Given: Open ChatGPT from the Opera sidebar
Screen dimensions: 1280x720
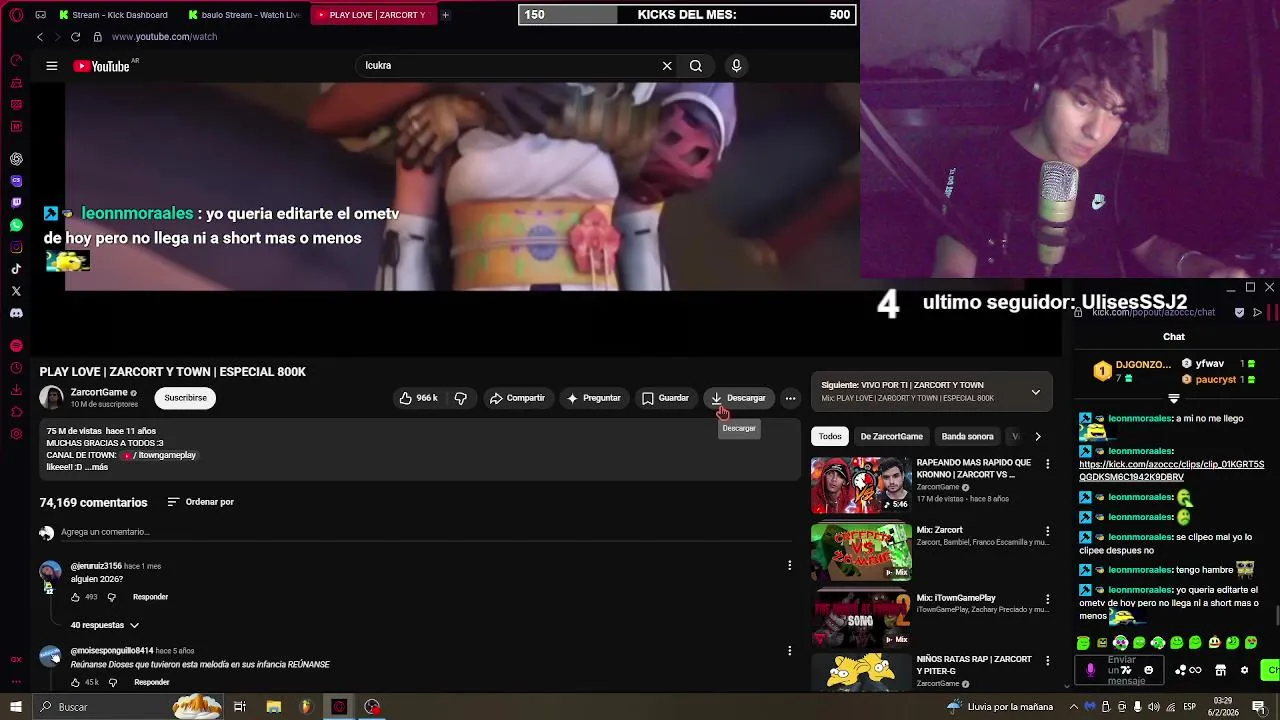Looking at the screenshot, I should pos(16,159).
